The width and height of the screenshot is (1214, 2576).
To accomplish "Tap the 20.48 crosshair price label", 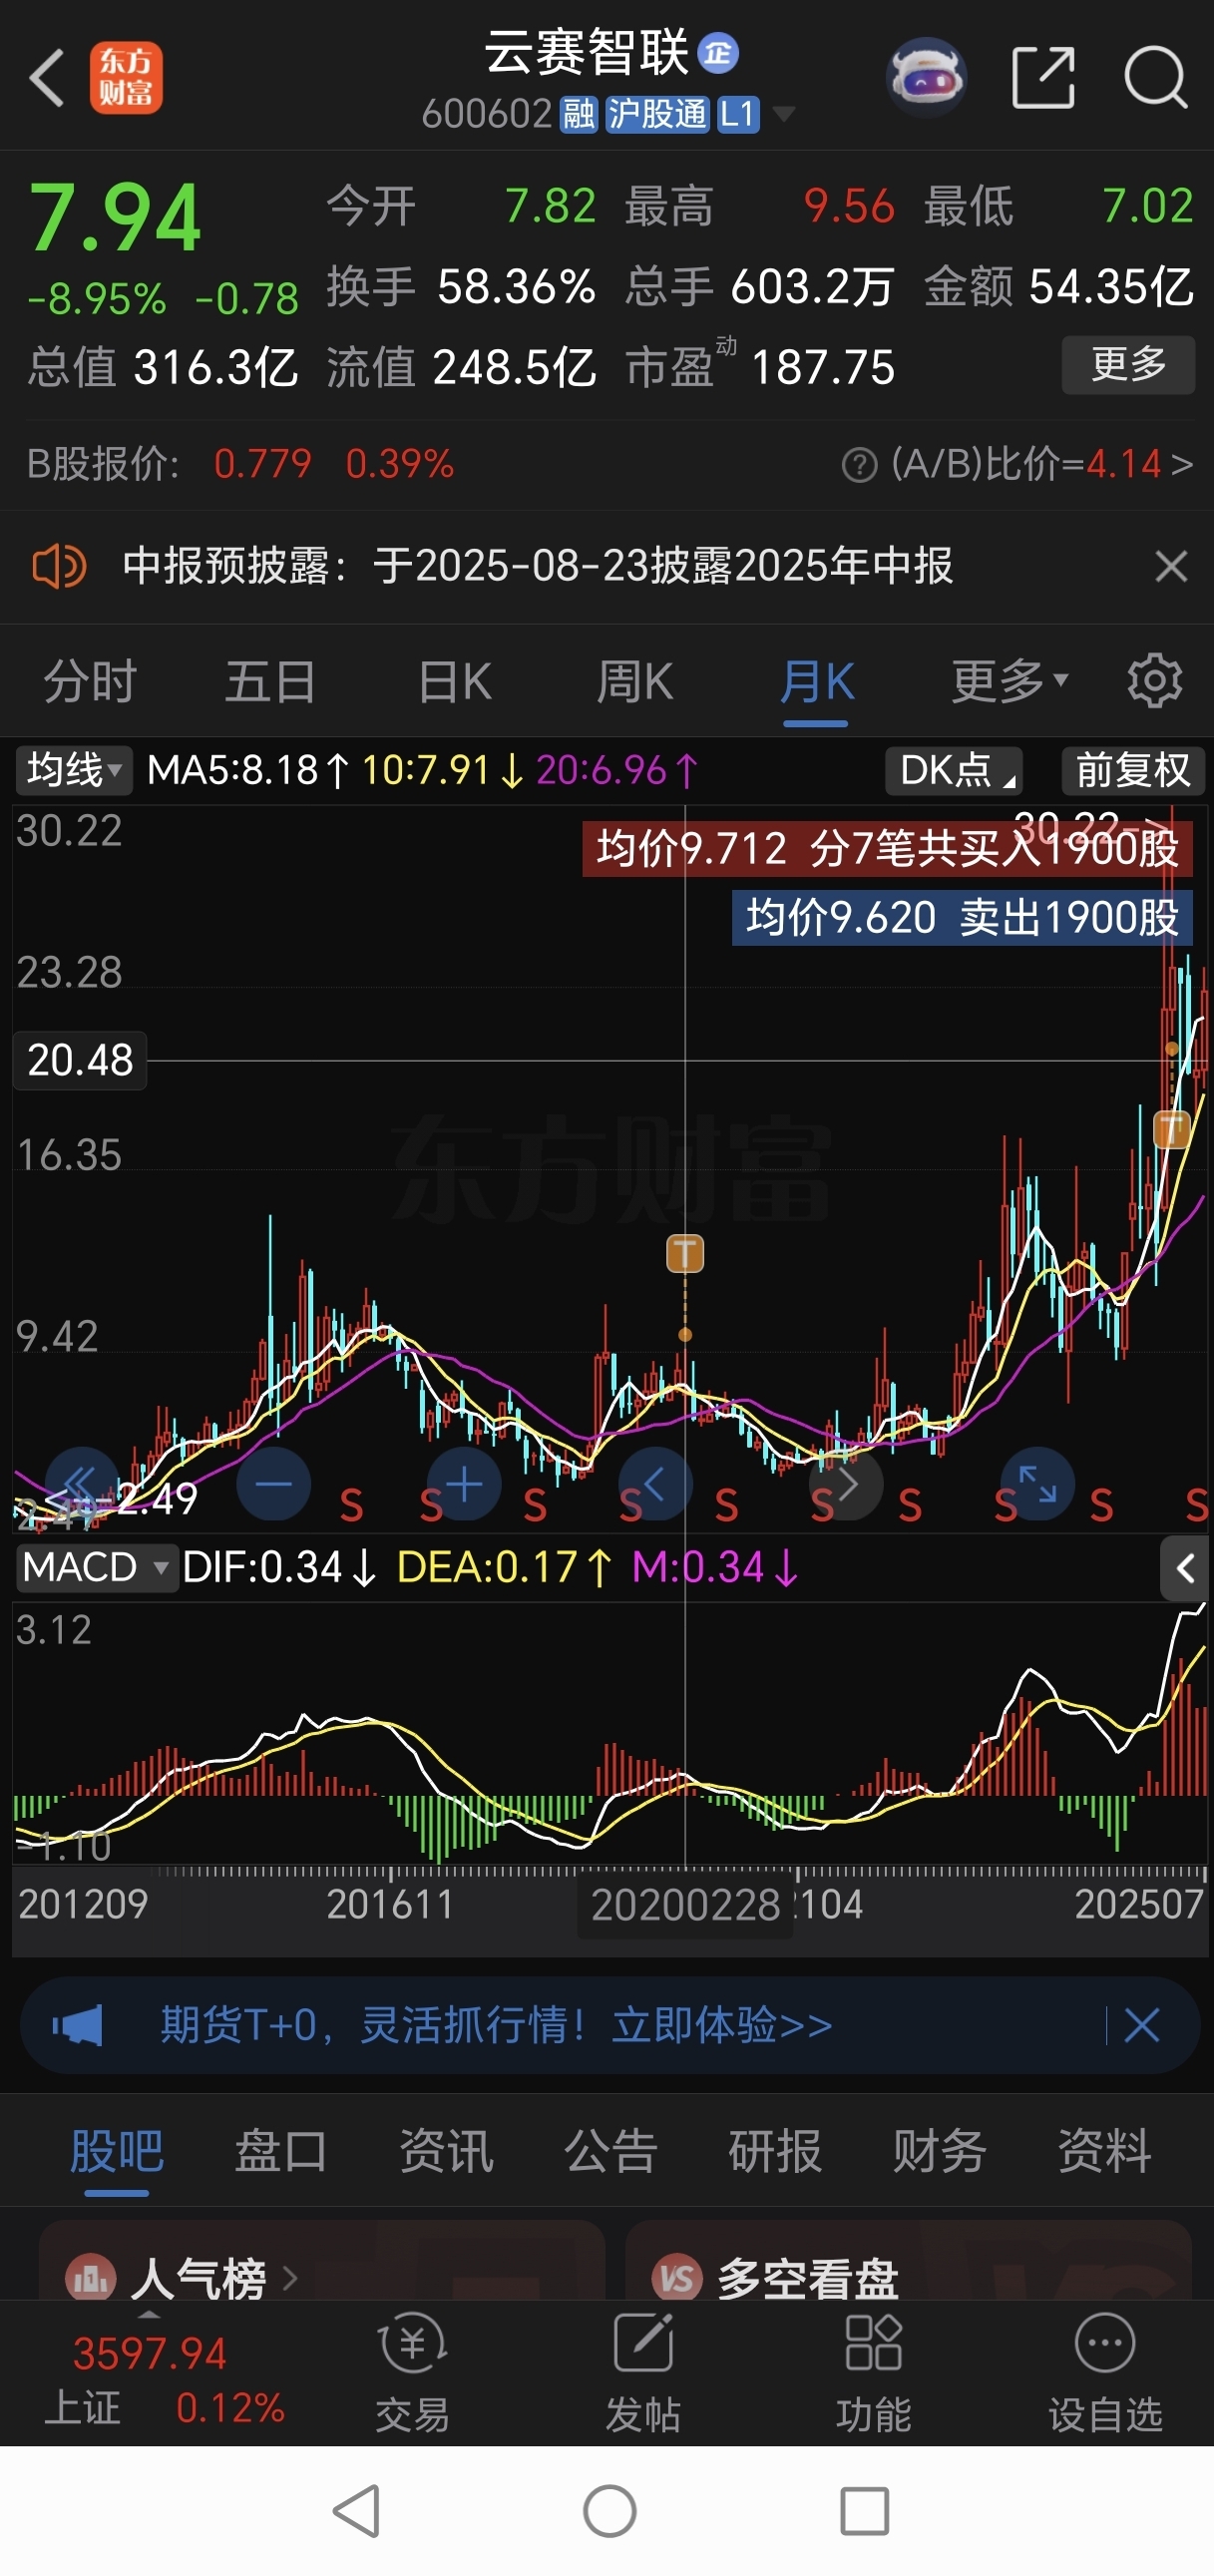I will click(80, 1060).
